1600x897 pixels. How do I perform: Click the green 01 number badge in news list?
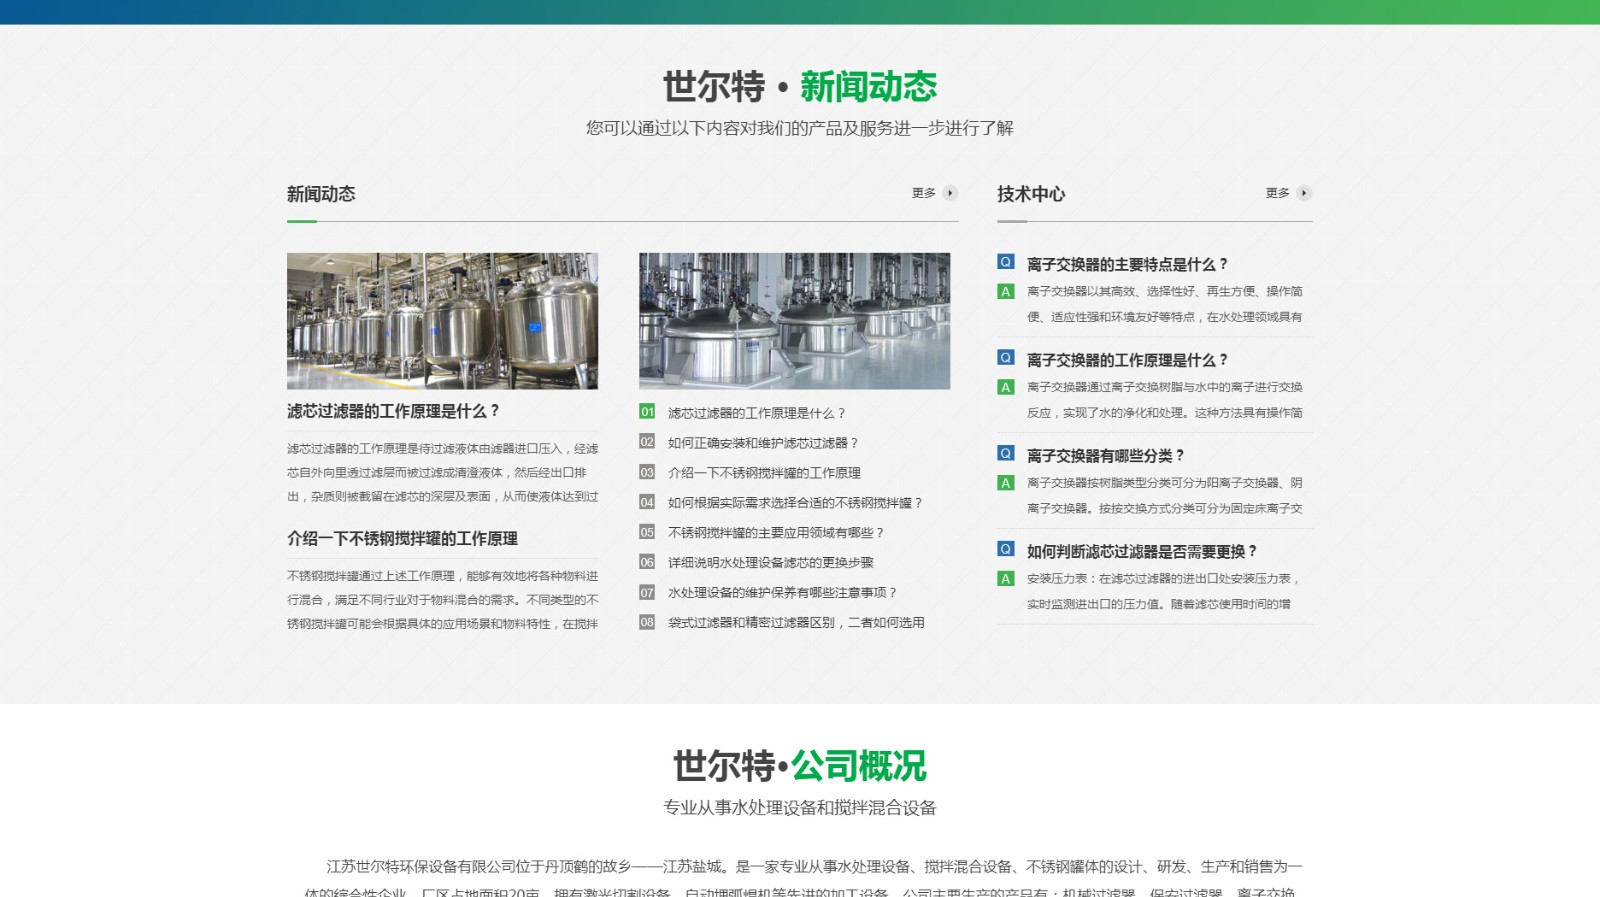647,412
